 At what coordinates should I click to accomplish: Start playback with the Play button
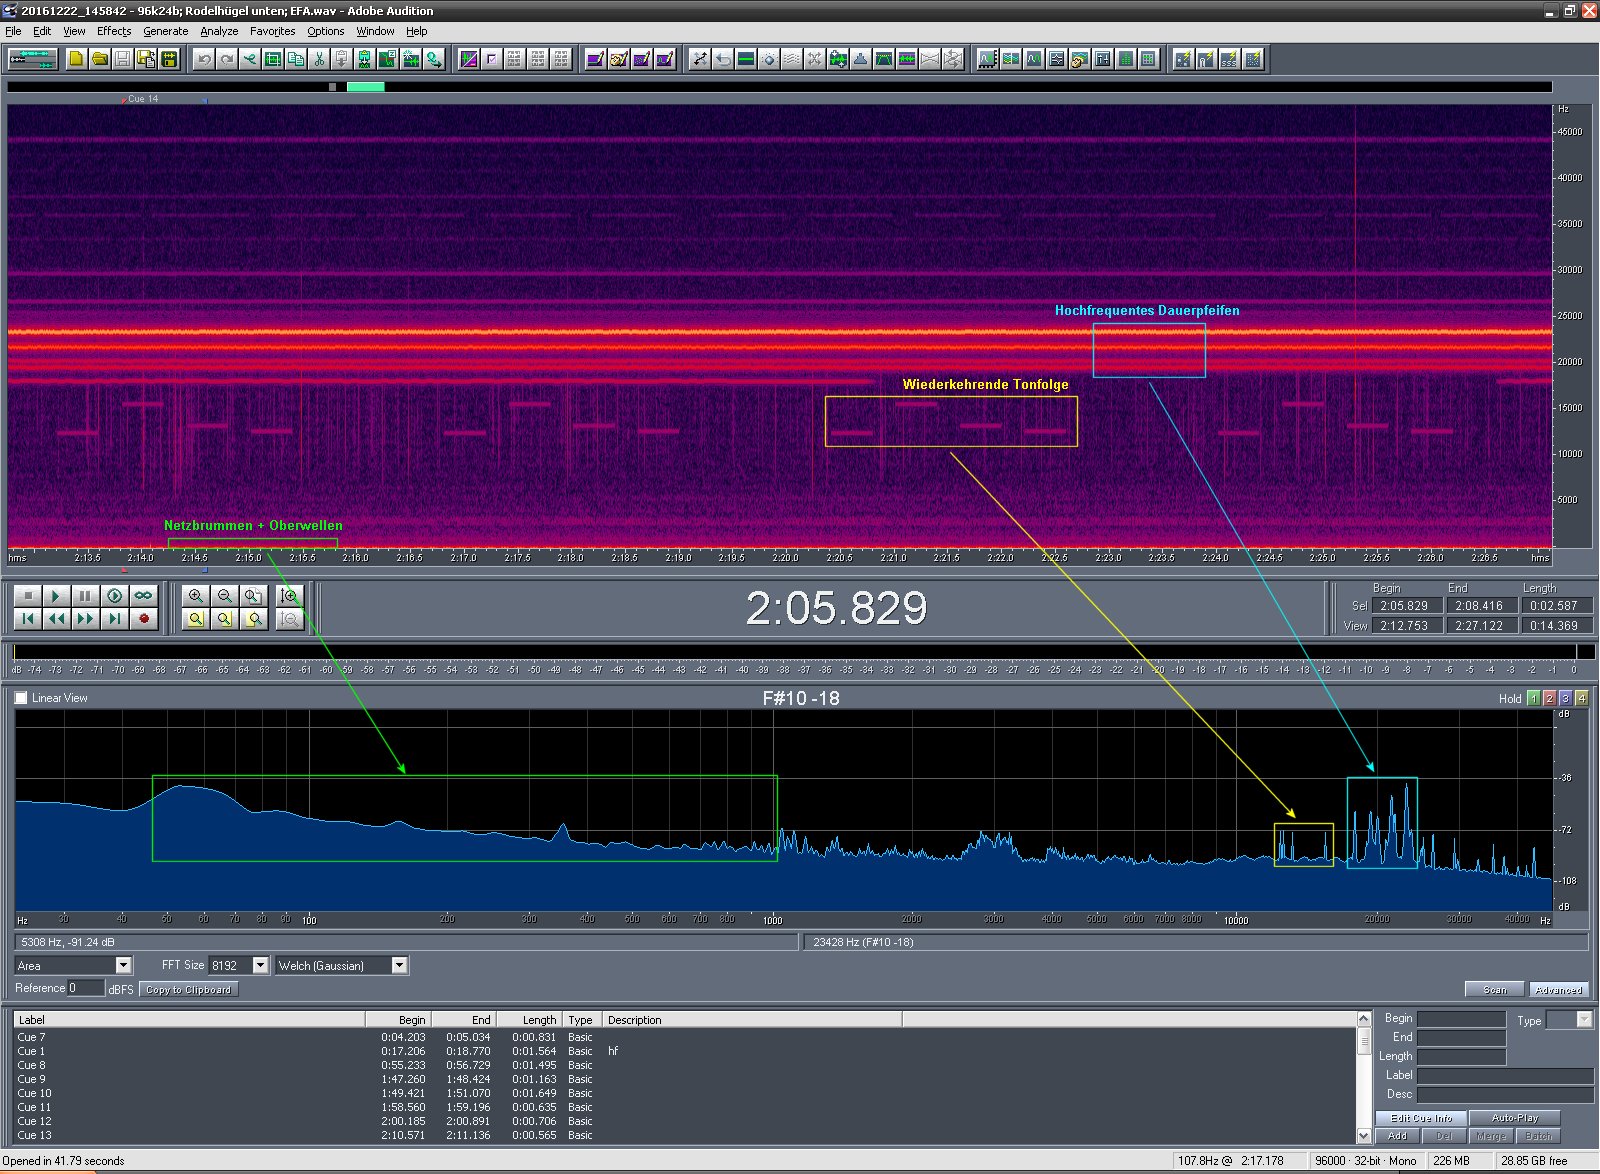point(56,596)
